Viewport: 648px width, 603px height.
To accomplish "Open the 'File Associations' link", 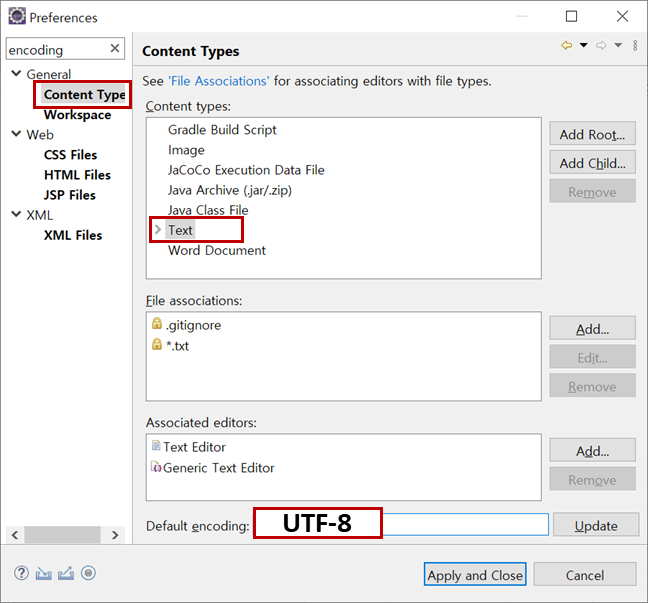I will [x=219, y=81].
